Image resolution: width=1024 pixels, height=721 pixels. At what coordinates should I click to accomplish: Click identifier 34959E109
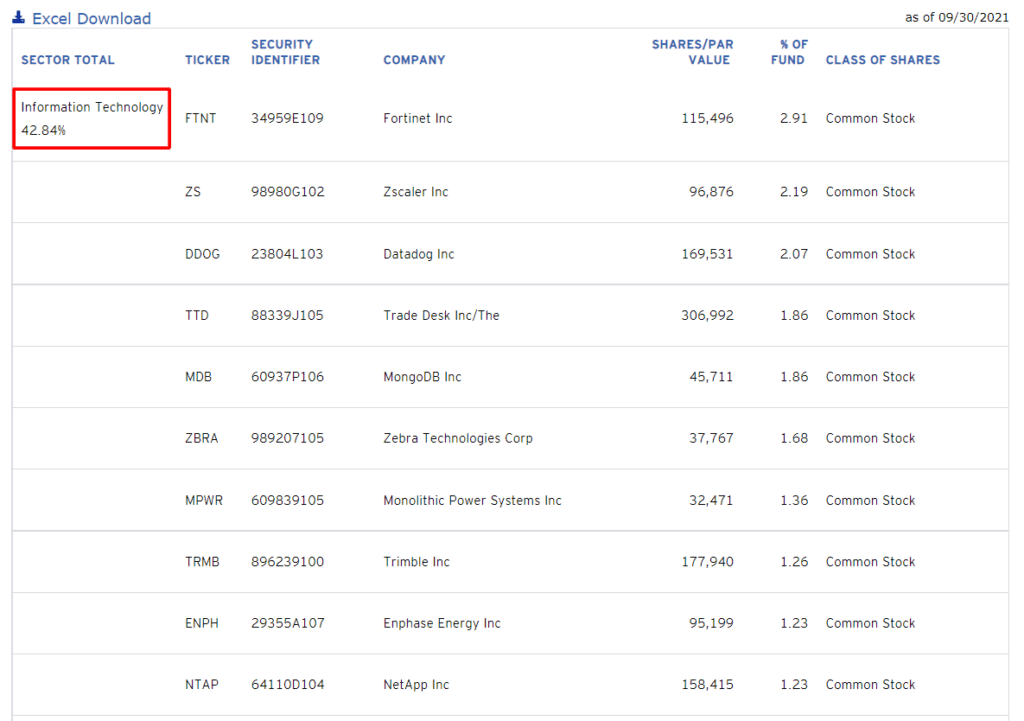pyautogui.click(x=287, y=118)
